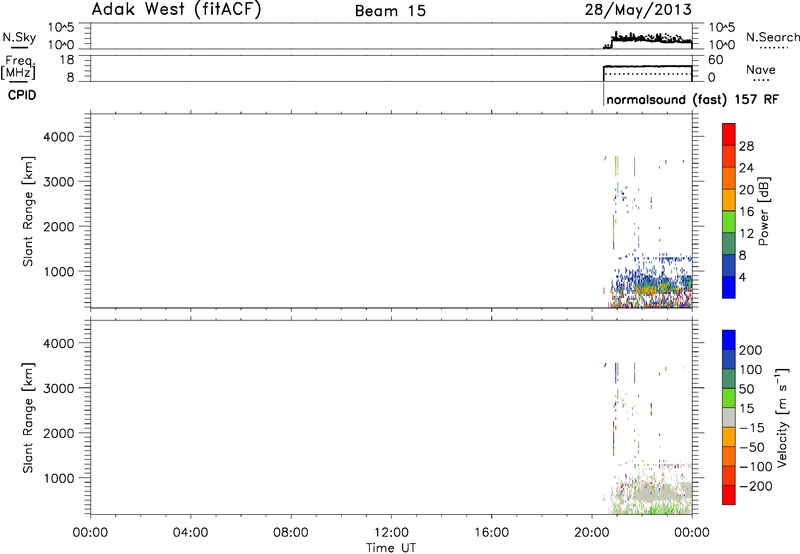This screenshot has width=800, height=554.
Task: Click 'Slant Range [km]' label of velocity panel
Action: pos(28,418)
